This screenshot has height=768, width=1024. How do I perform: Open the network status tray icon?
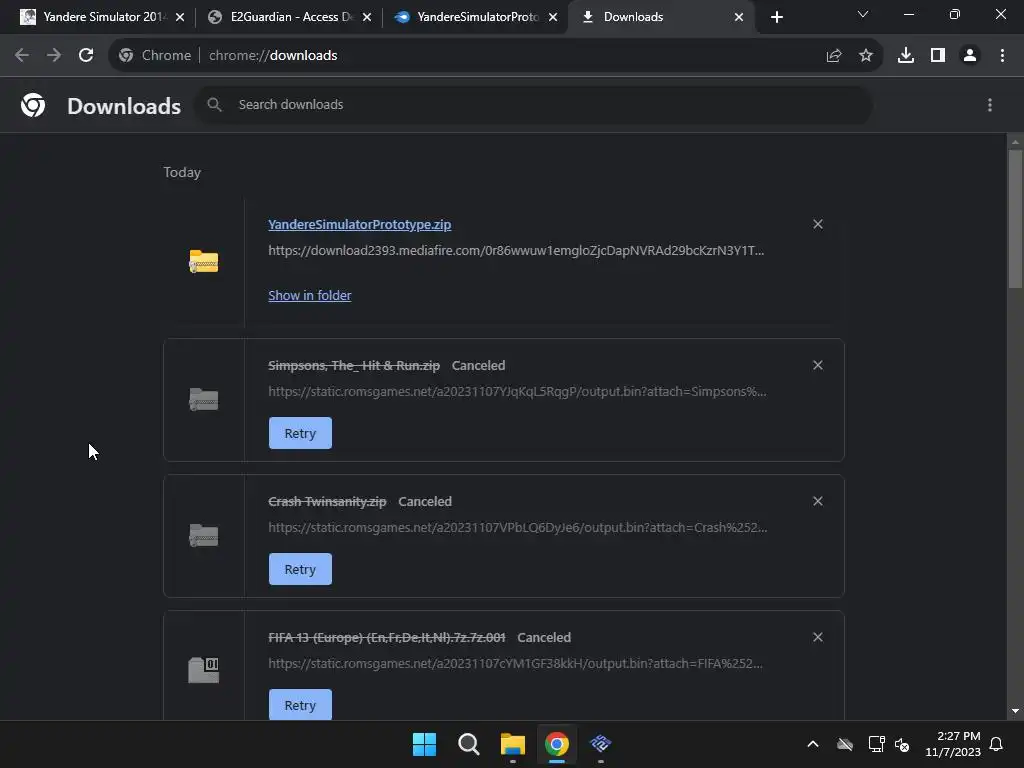click(876, 744)
